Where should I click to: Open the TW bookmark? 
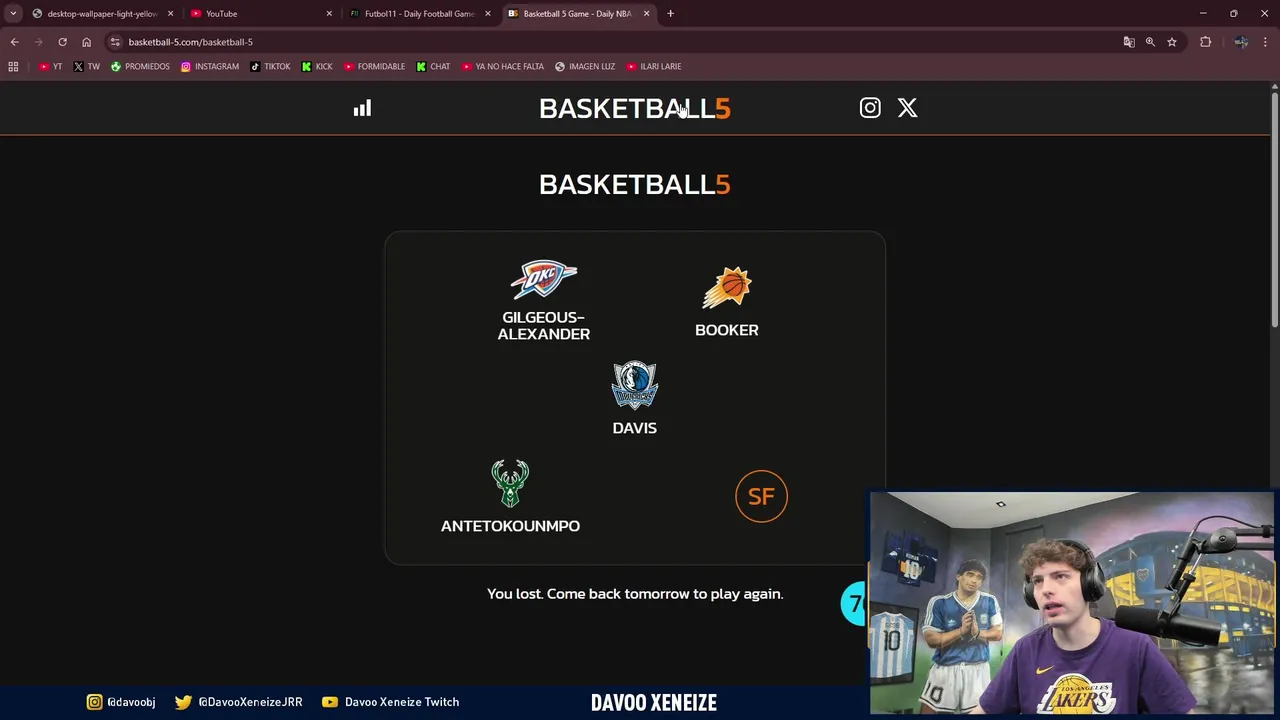87,66
